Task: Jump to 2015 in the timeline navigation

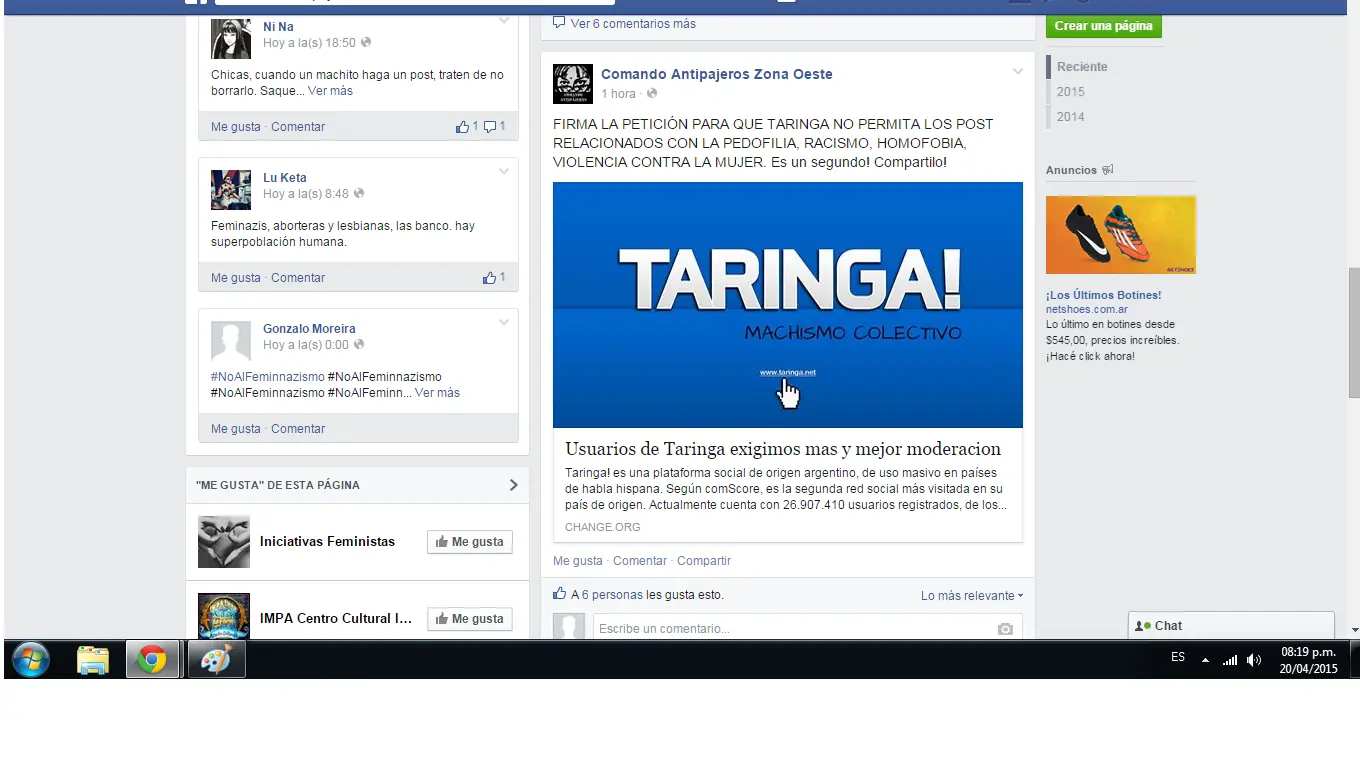Action: coord(1071,92)
